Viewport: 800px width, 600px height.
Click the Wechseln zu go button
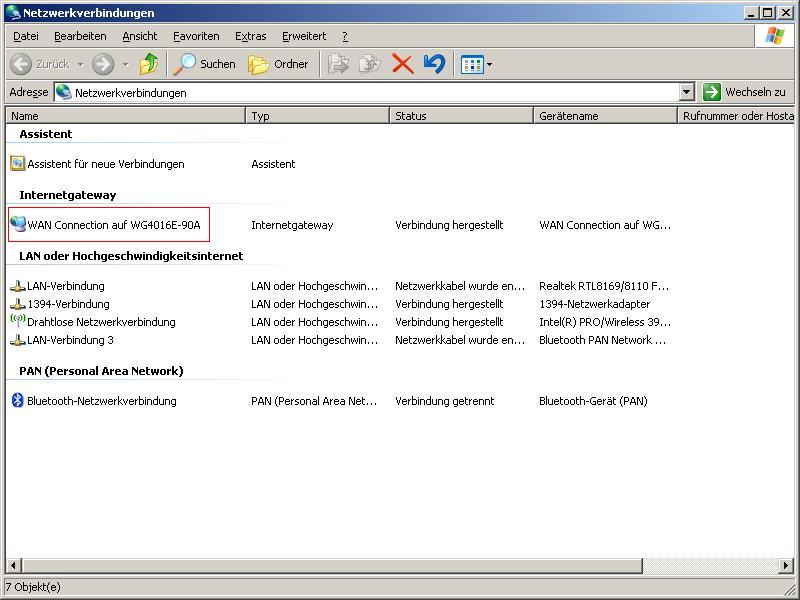(744, 92)
